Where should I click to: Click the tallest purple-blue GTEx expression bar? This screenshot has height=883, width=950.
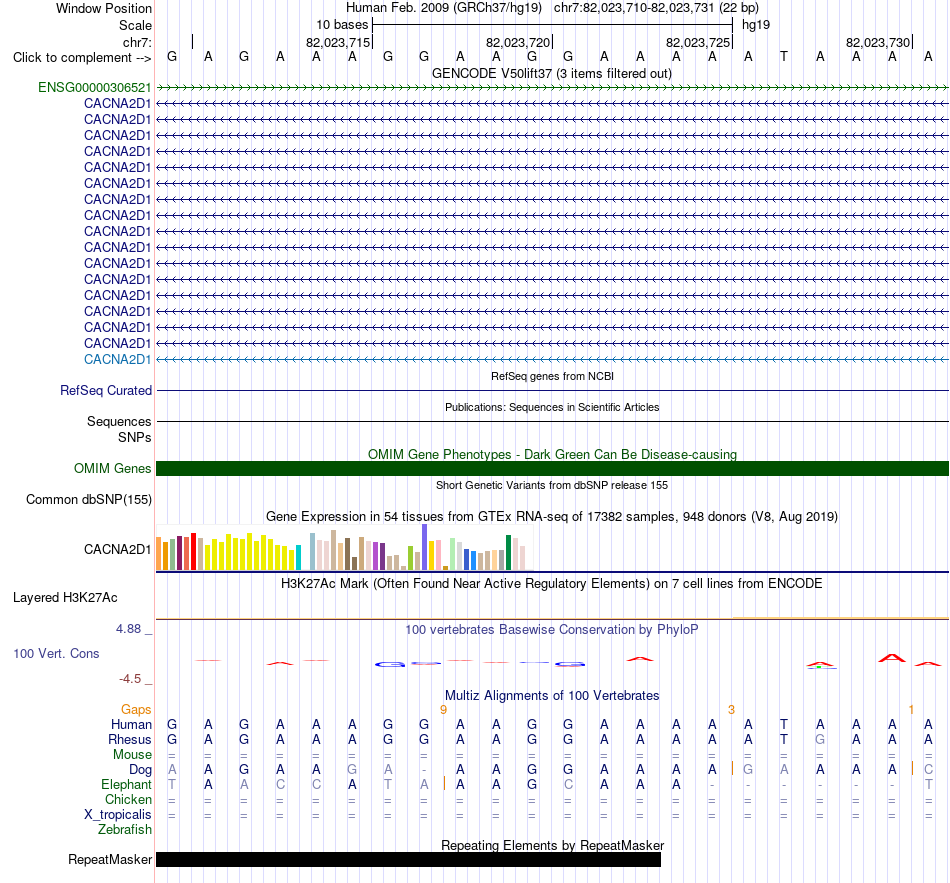(425, 547)
